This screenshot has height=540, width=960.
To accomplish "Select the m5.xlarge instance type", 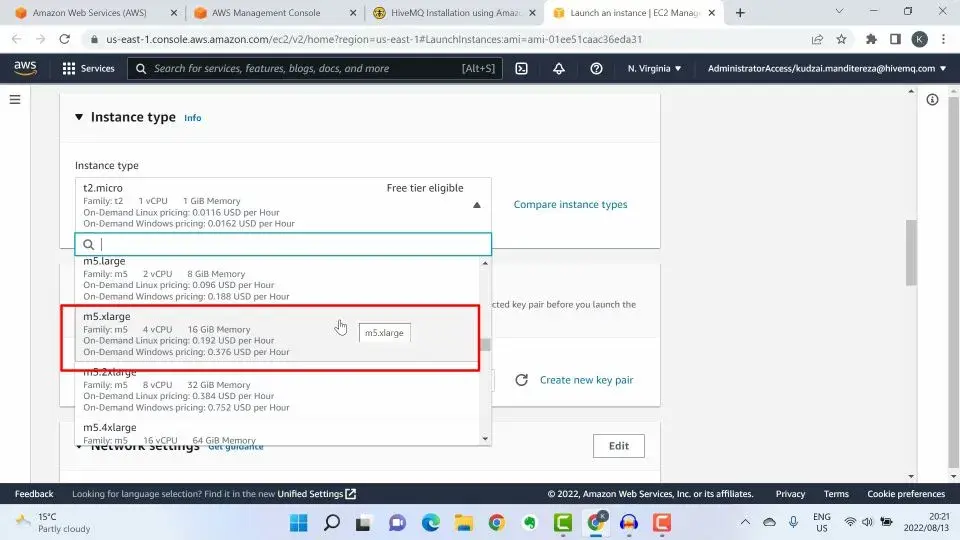I will (277, 334).
